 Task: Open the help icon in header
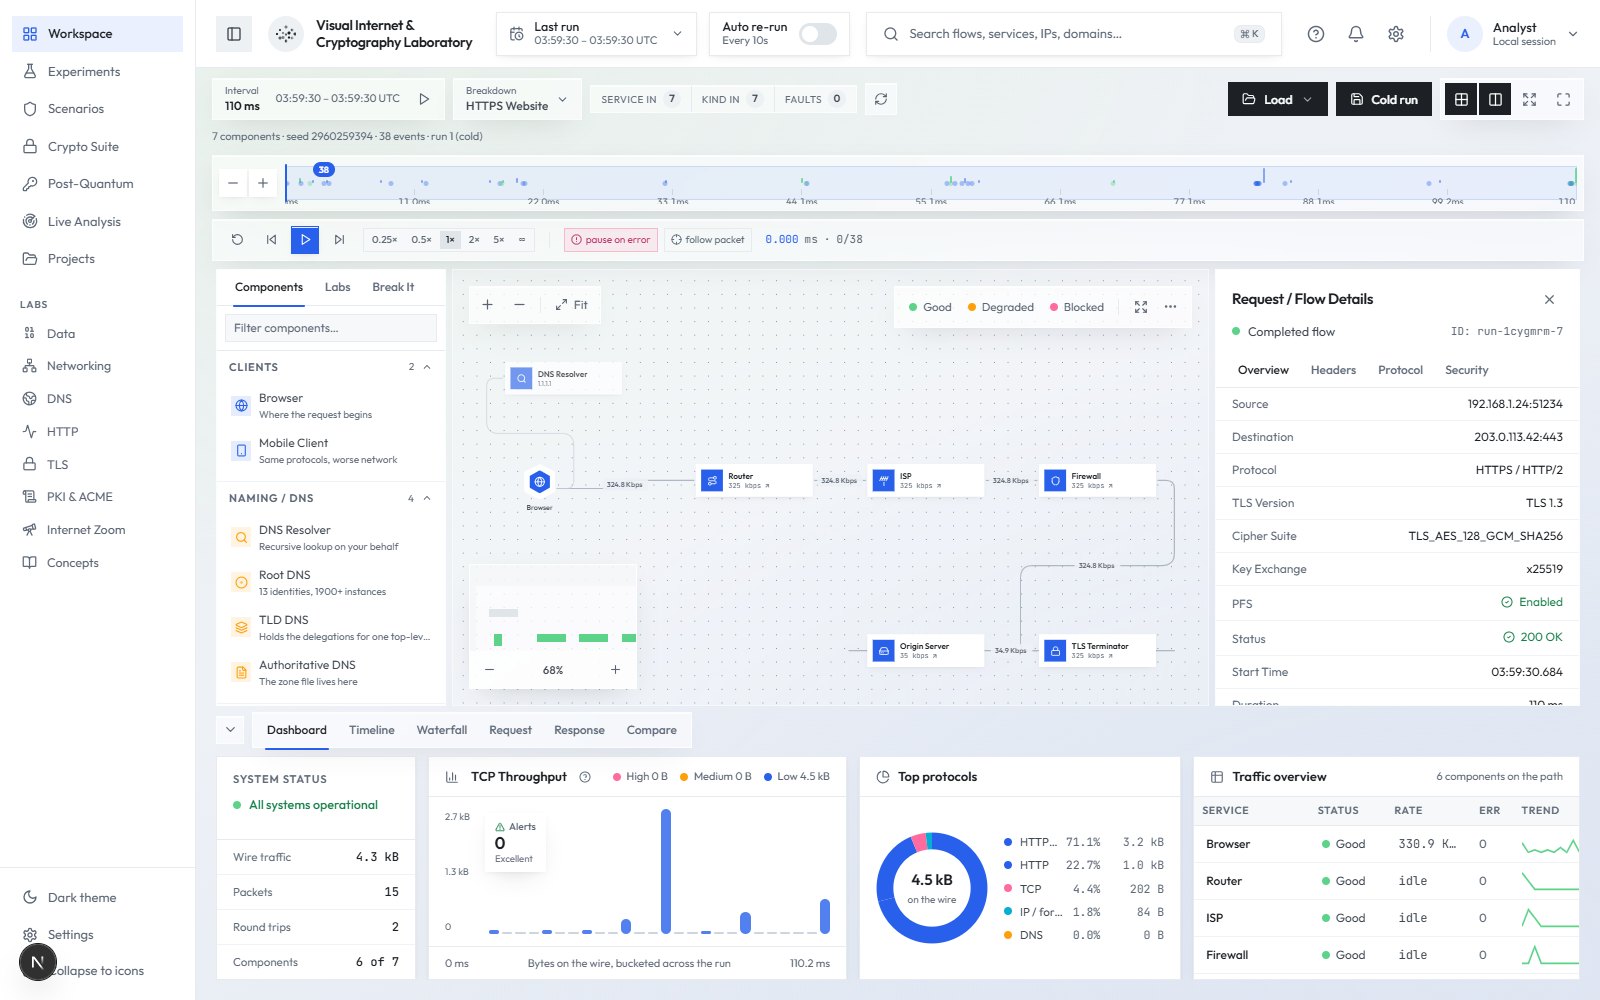pos(1316,34)
